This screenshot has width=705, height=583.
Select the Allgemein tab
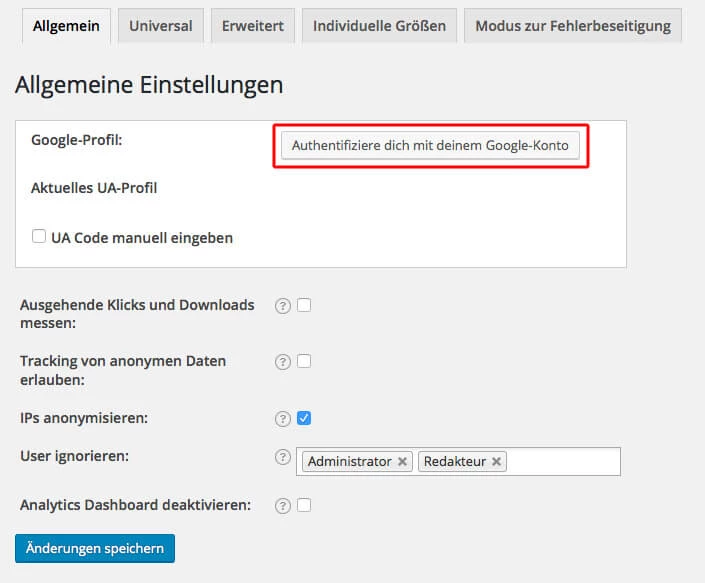tap(66, 26)
